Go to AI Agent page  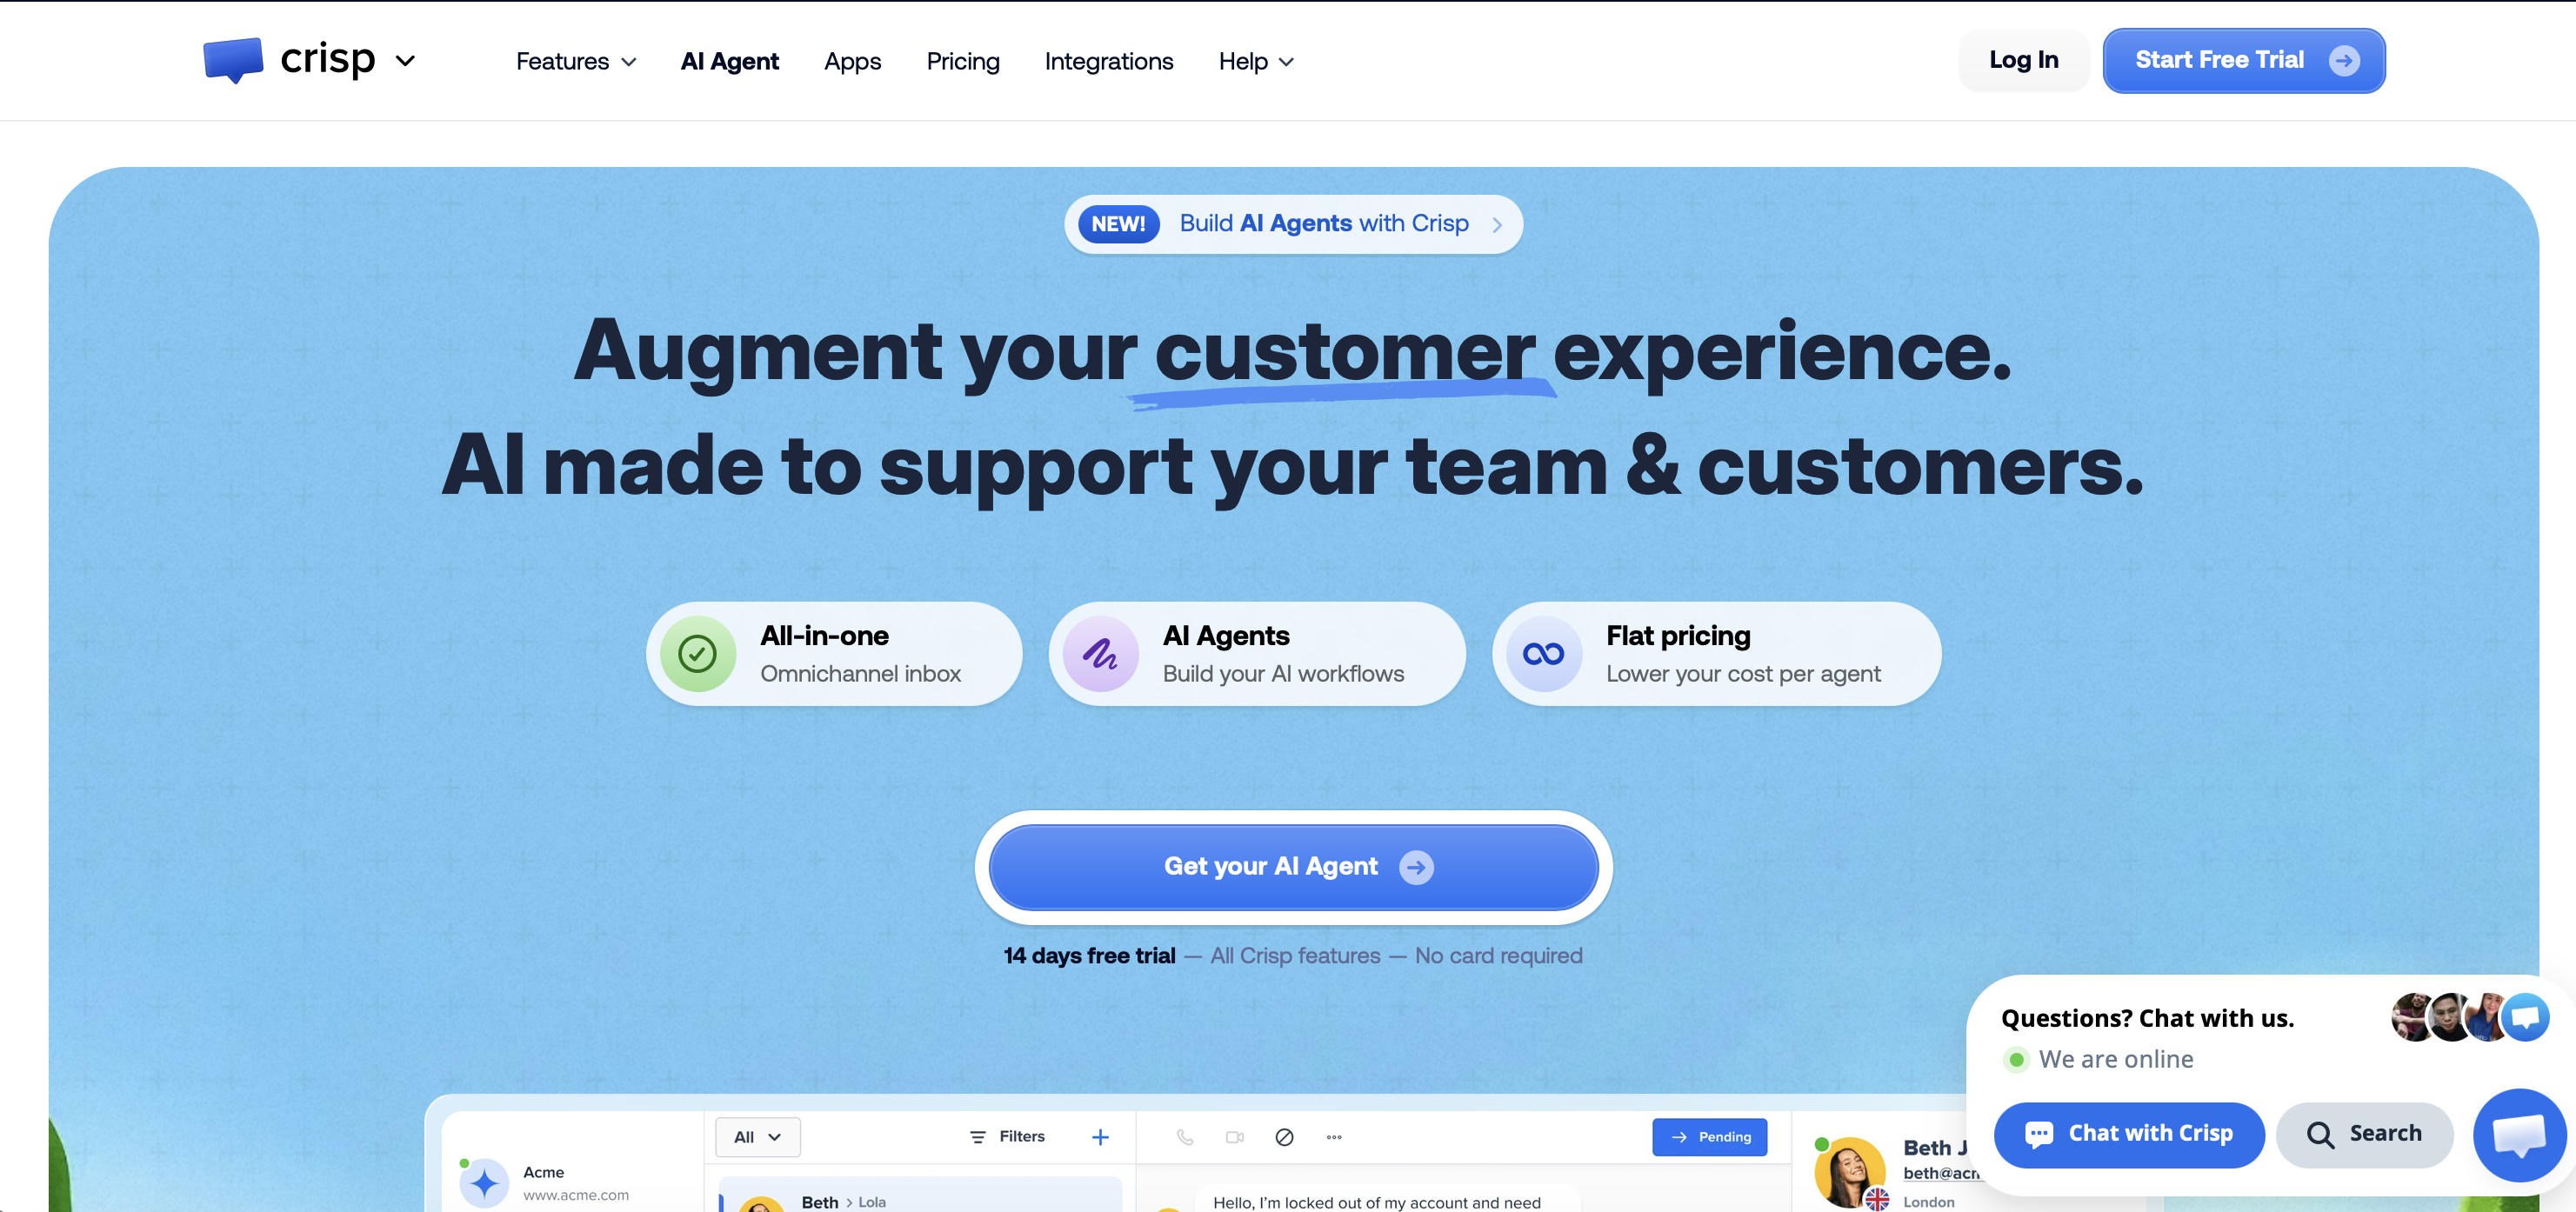click(x=729, y=61)
